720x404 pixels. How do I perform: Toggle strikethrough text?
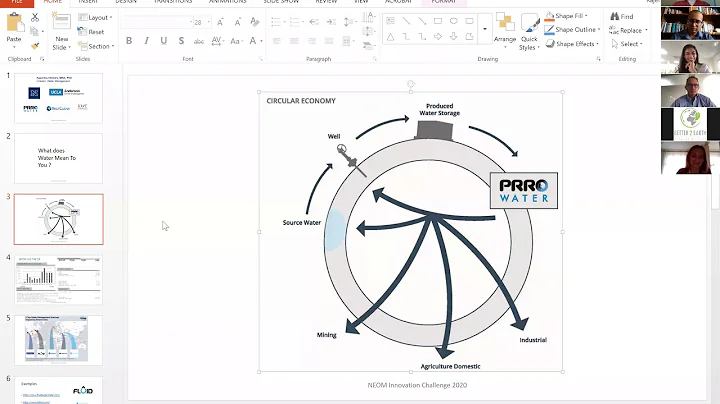[x=198, y=41]
